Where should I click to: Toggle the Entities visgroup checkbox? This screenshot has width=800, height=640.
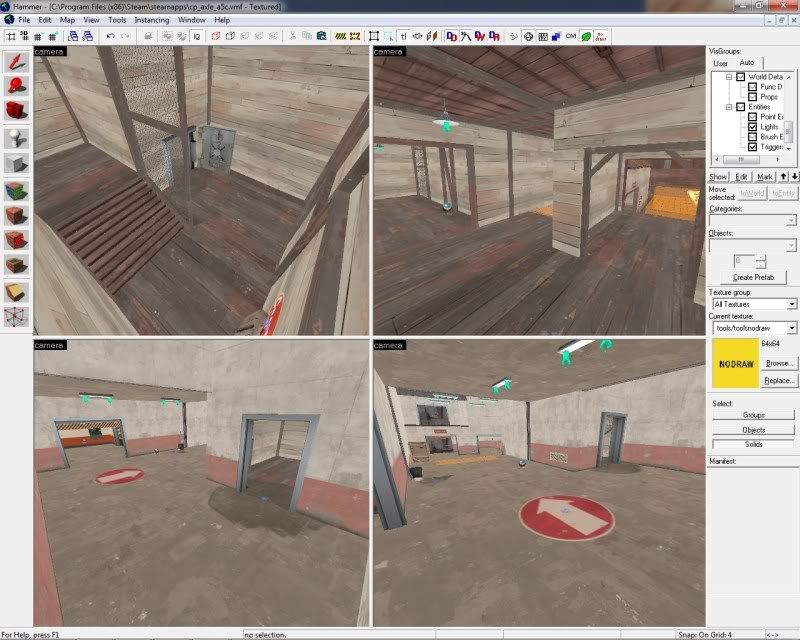740,107
